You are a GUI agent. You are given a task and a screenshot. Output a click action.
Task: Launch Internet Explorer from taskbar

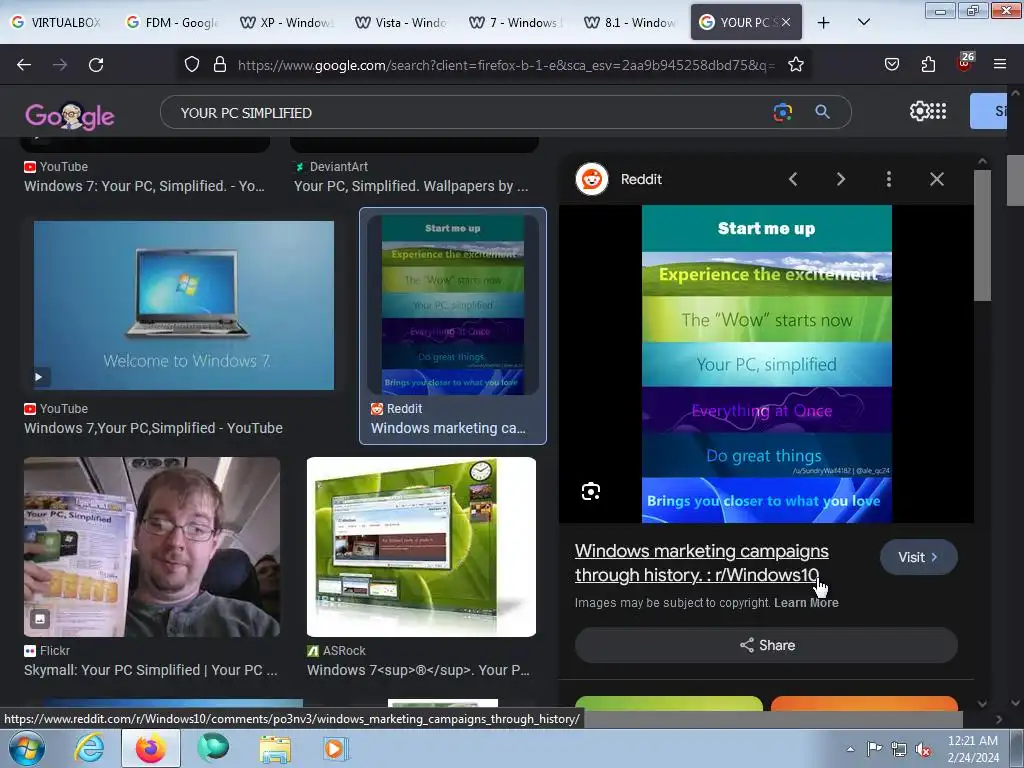coord(89,748)
